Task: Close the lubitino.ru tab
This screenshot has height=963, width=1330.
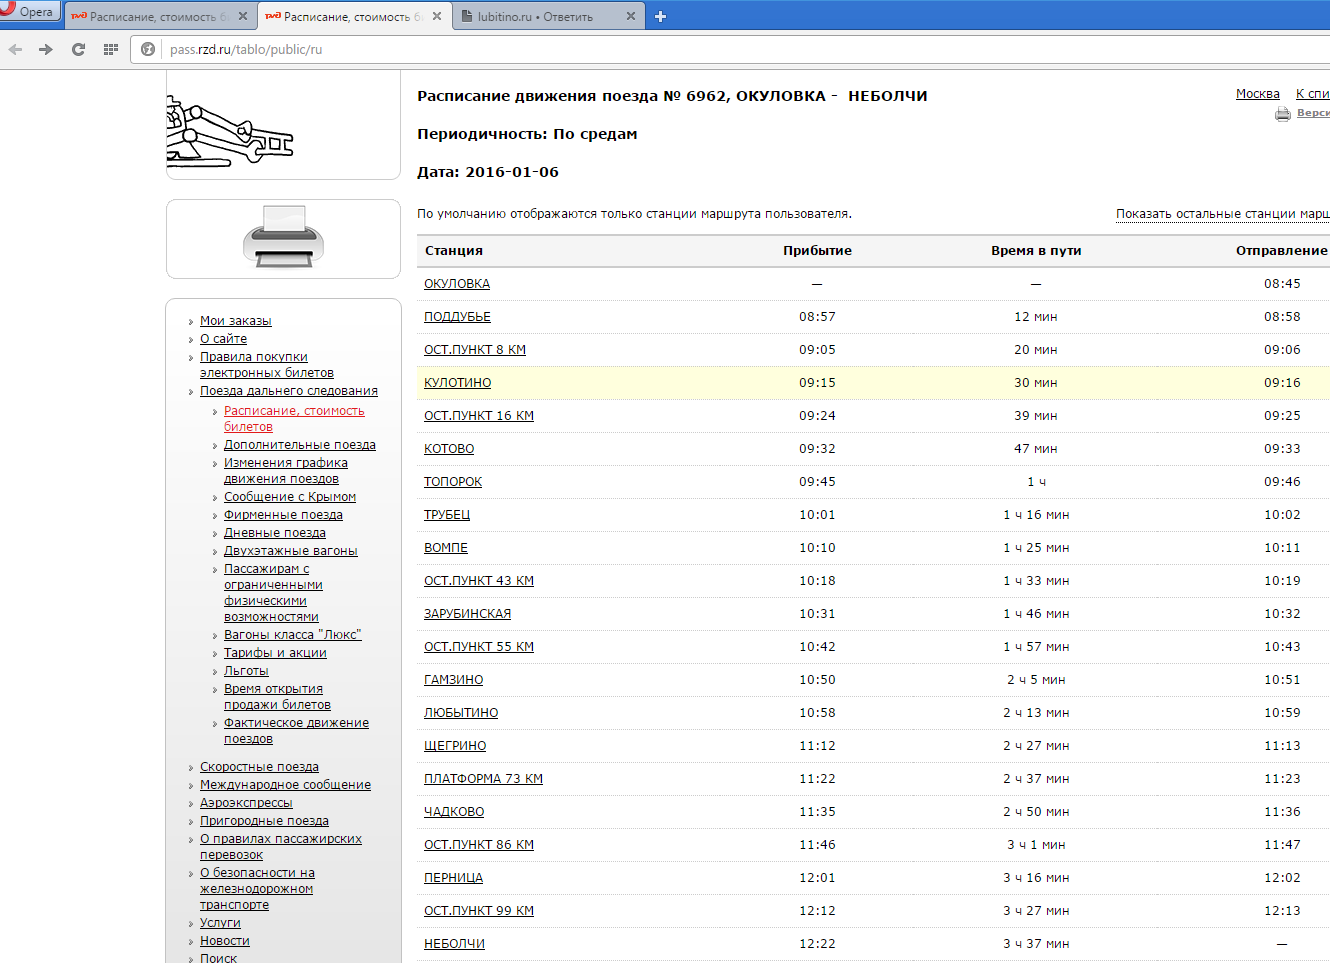Action: pyautogui.click(x=630, y=16)
